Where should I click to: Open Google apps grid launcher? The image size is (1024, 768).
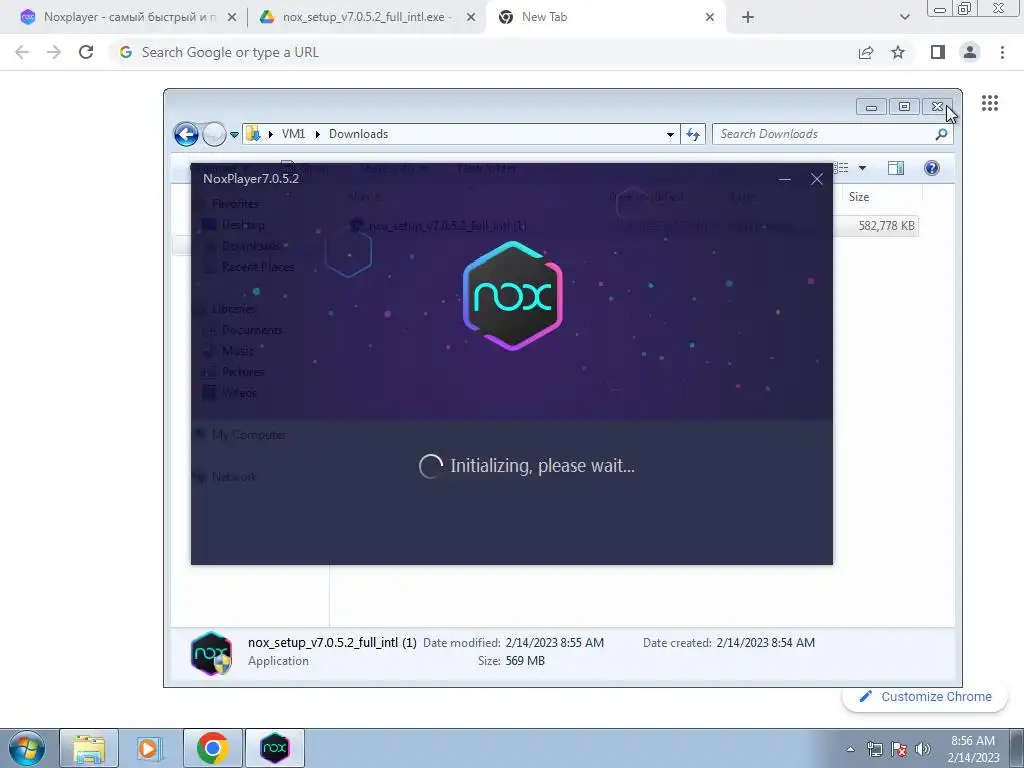click(x=990, y=103)
